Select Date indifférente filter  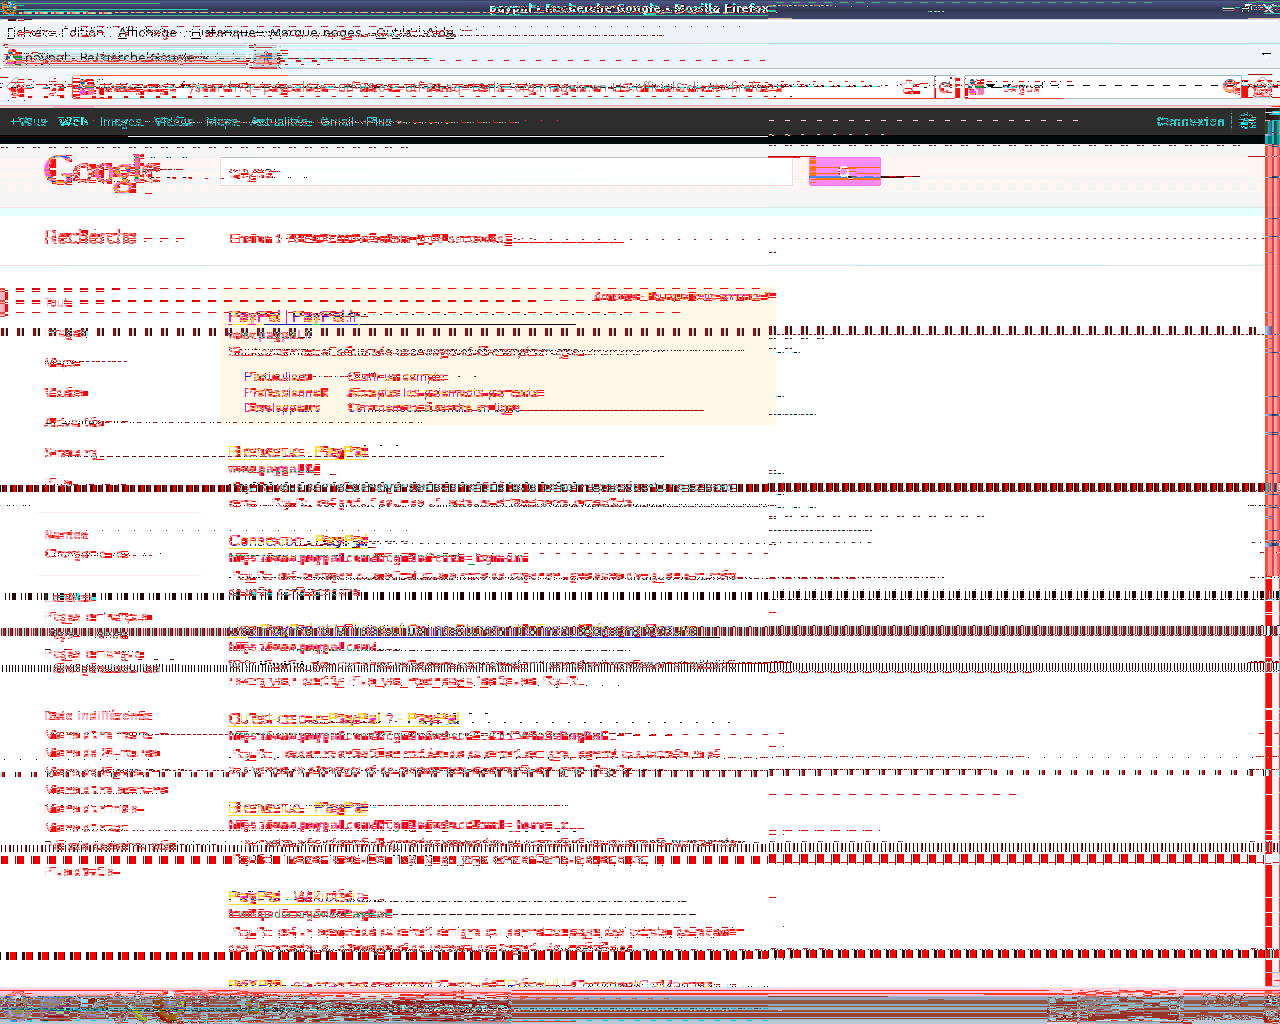(98, 716)
